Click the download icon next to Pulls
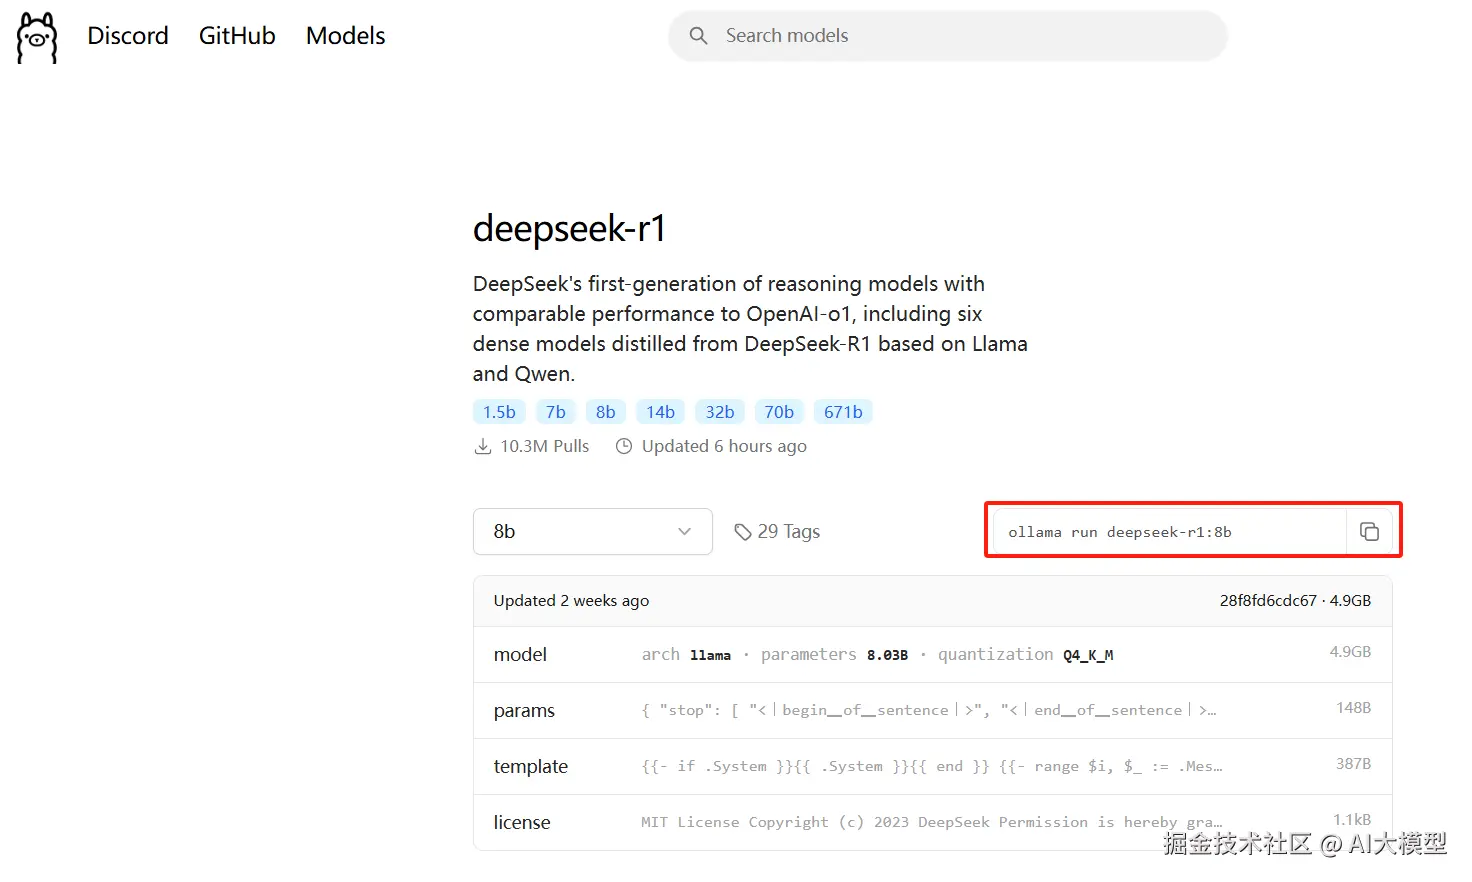This screenshot has height=882, width=1472. 483,446
